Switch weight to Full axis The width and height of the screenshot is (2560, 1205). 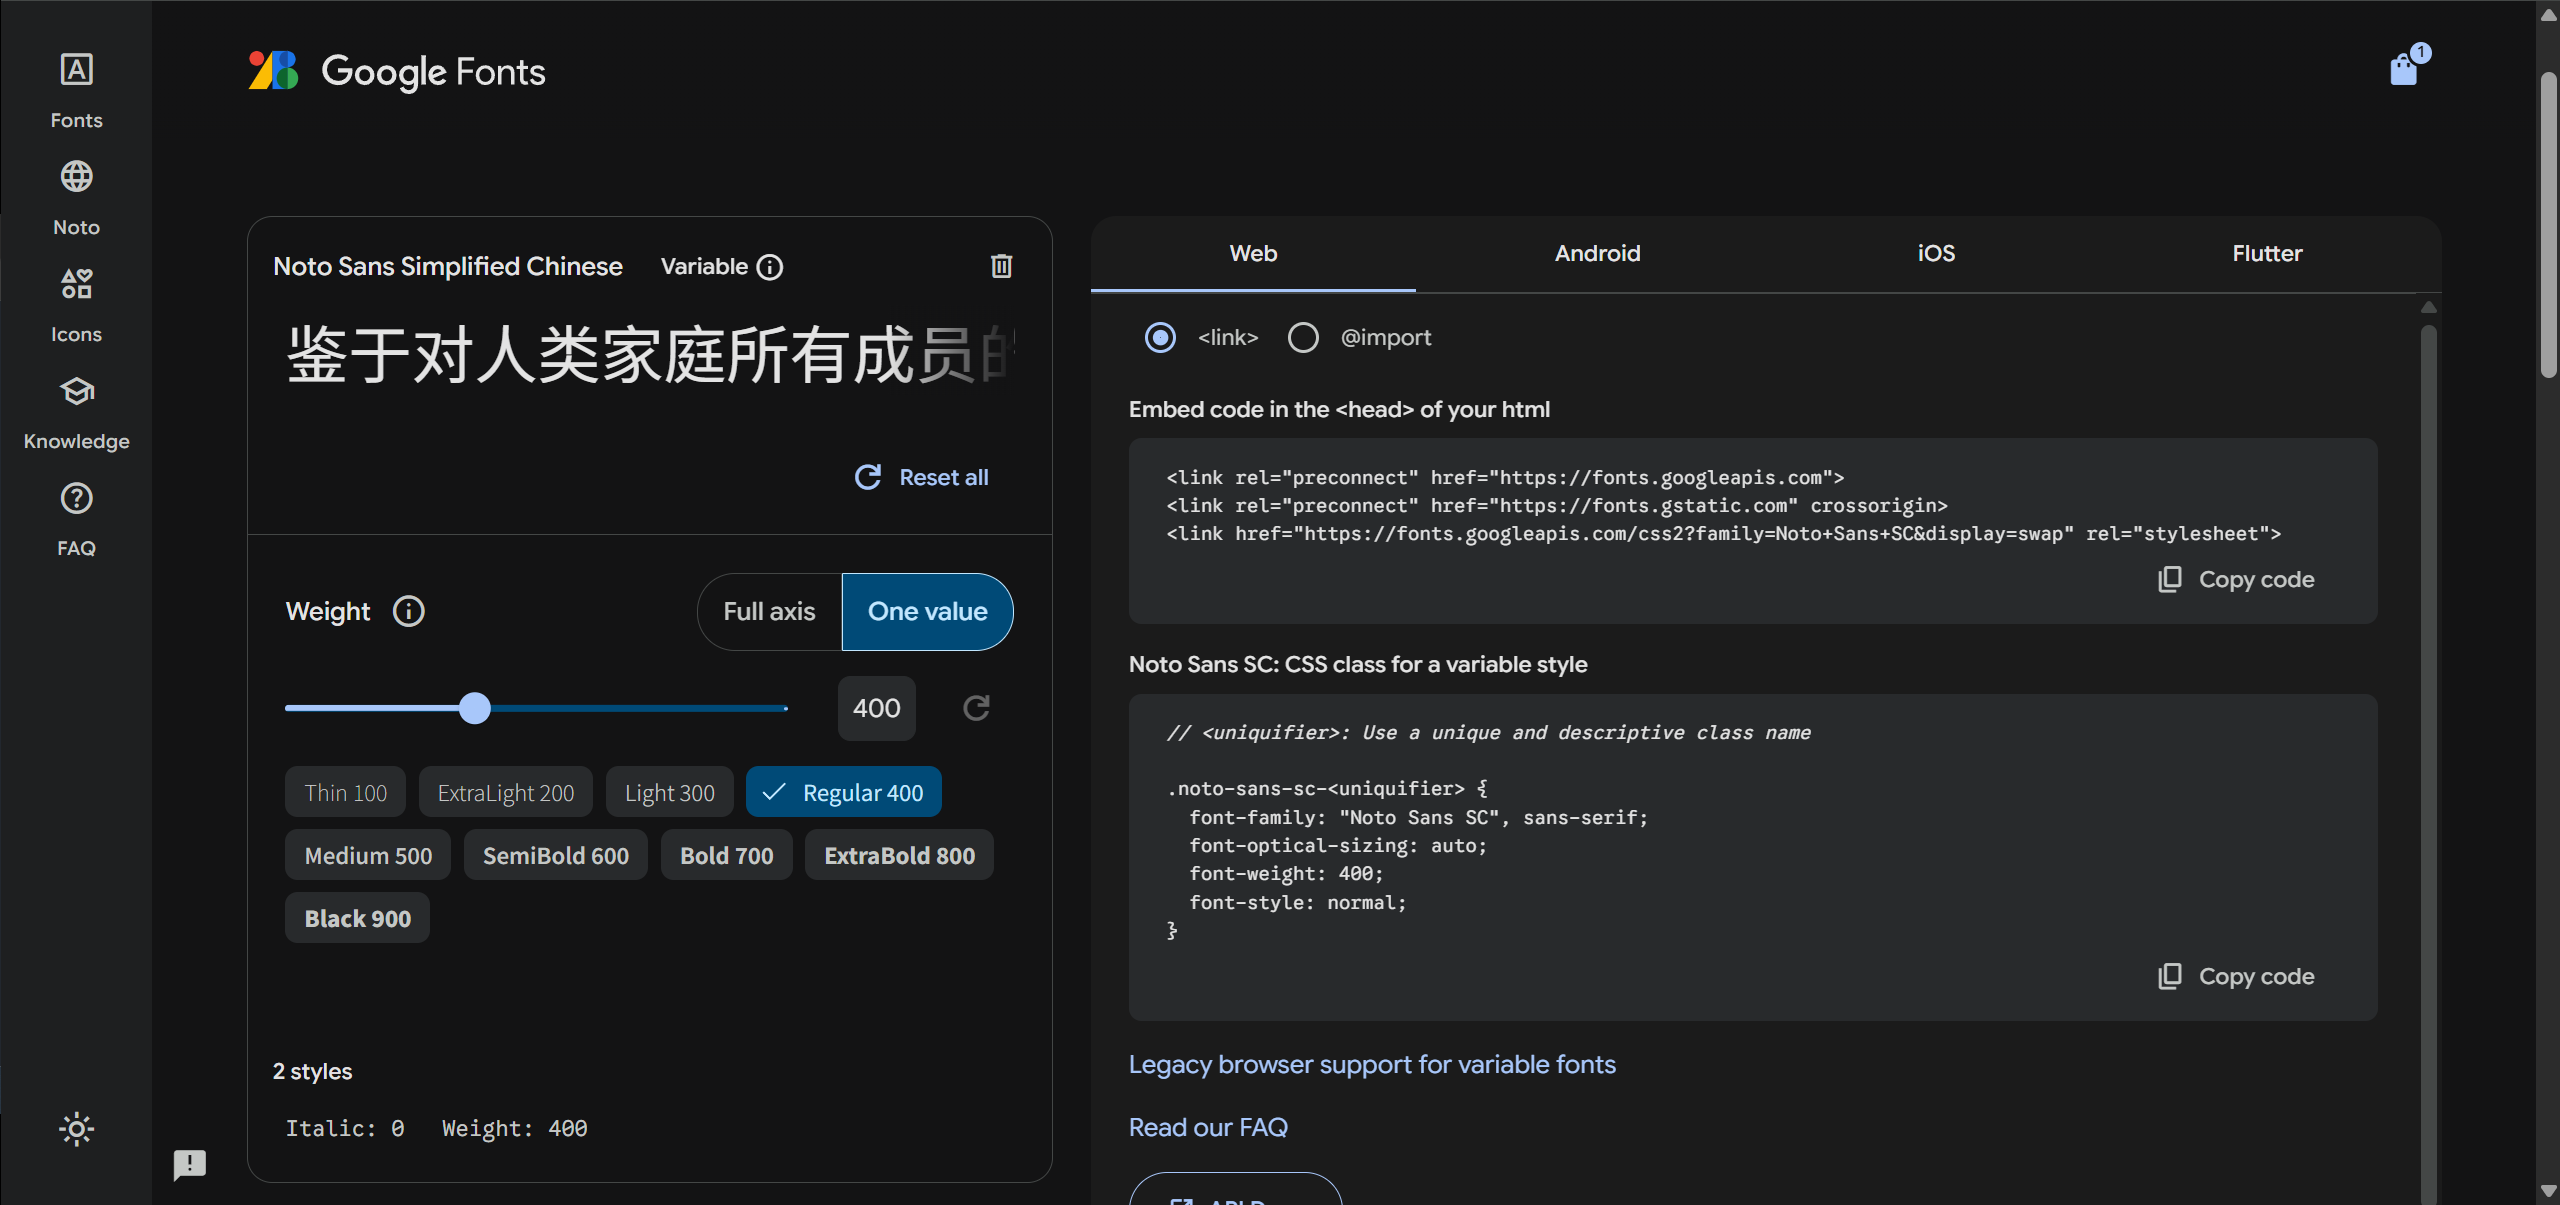(x=769, y=611)
